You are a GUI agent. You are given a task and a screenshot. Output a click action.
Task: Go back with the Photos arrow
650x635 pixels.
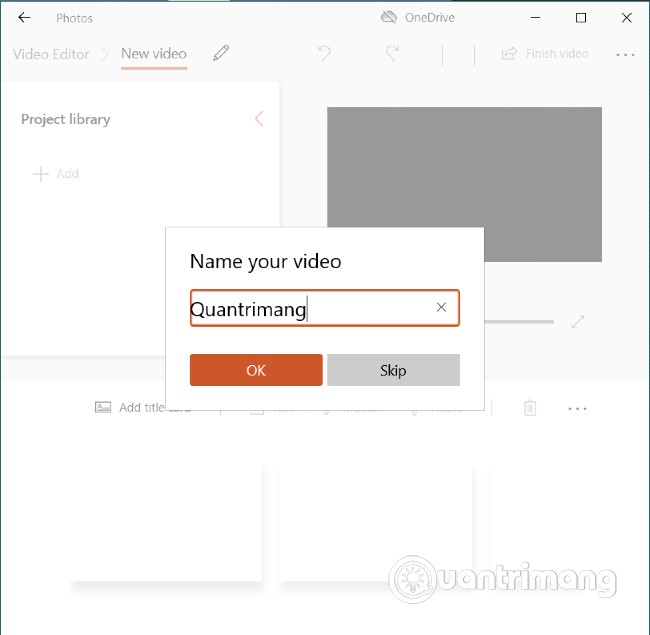[x=24, y=17]
